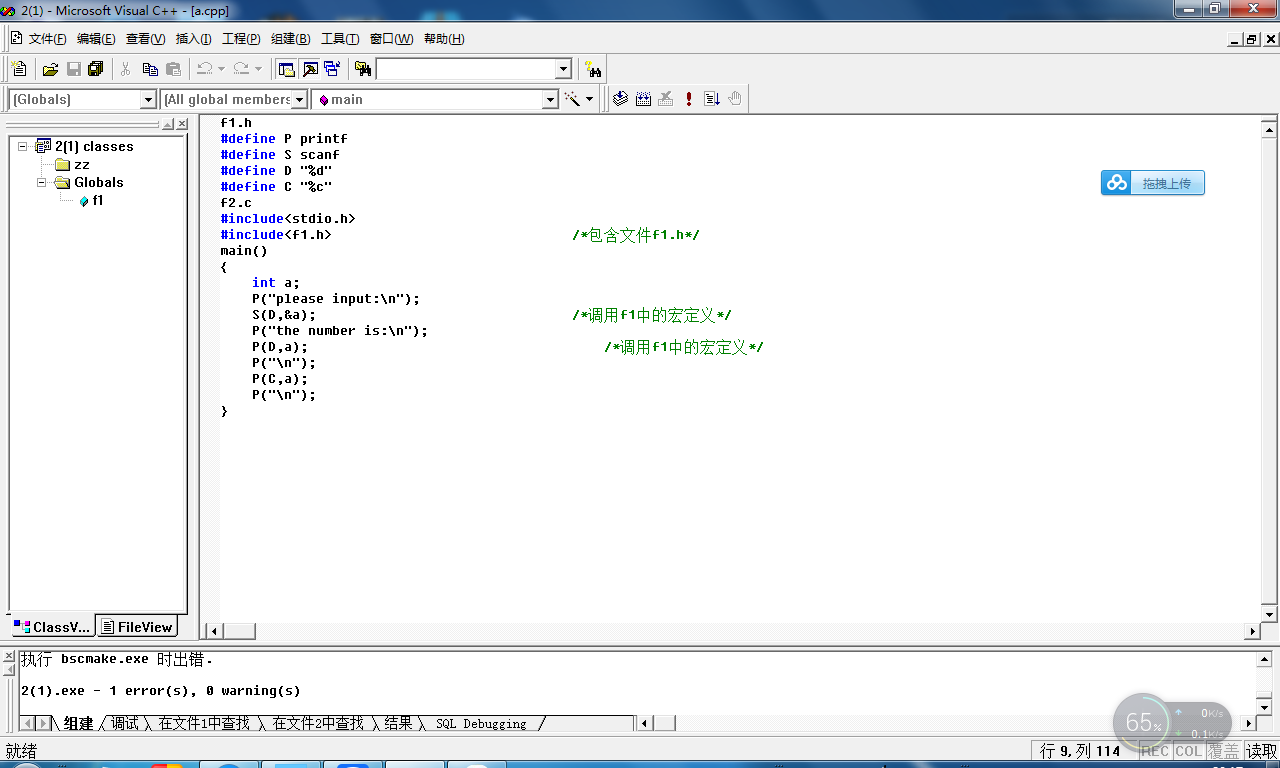The height and width of the screenshot is (768, 1280).
Task: Open the Undo history dropdown arrow
Action: pyautogui.click(x=221, y=69)
